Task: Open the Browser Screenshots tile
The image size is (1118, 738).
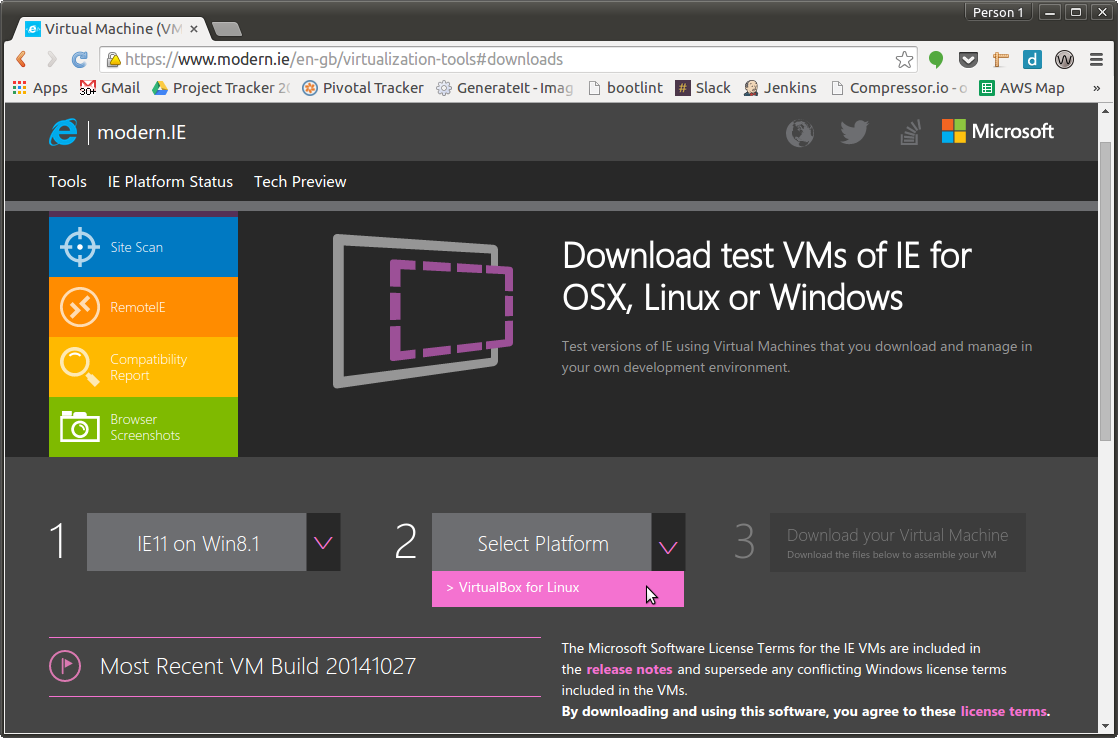Action: (143, 426)
